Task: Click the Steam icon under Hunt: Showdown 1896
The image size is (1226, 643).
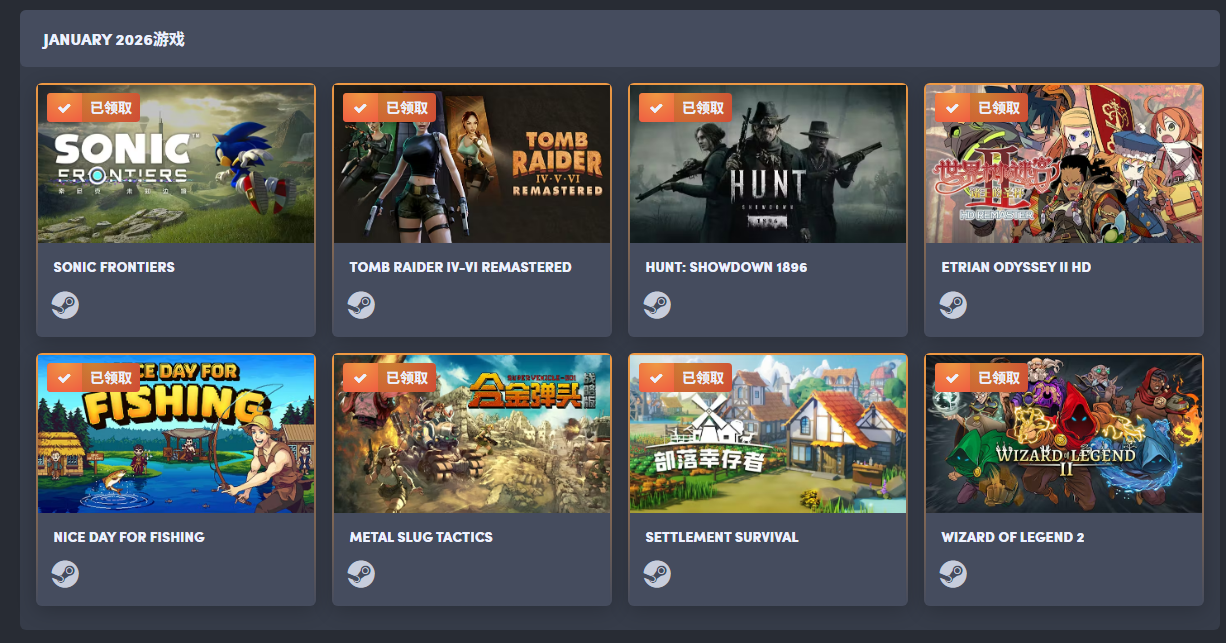Action: pos(657,305)
